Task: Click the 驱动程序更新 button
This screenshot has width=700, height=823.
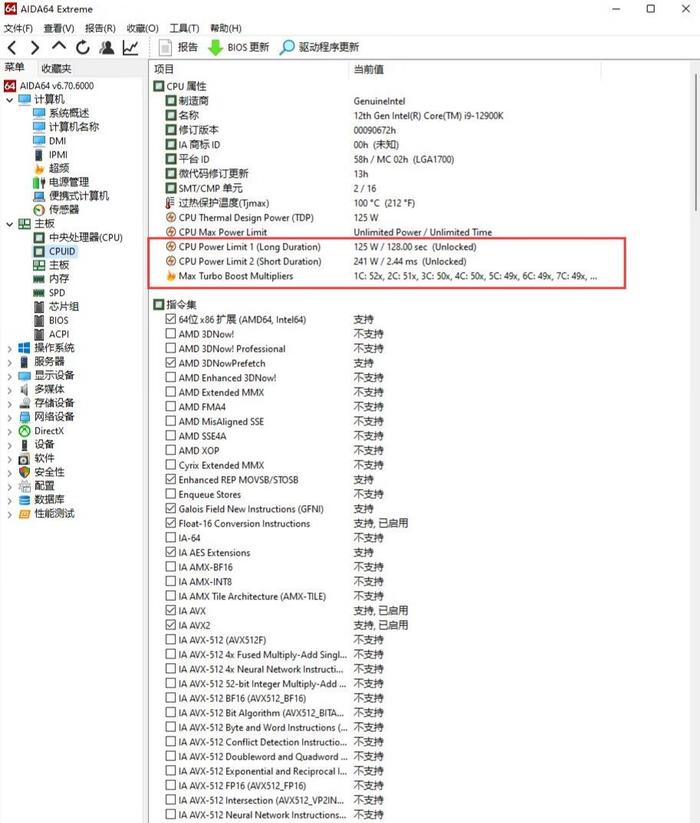Action: click(319, 47)
